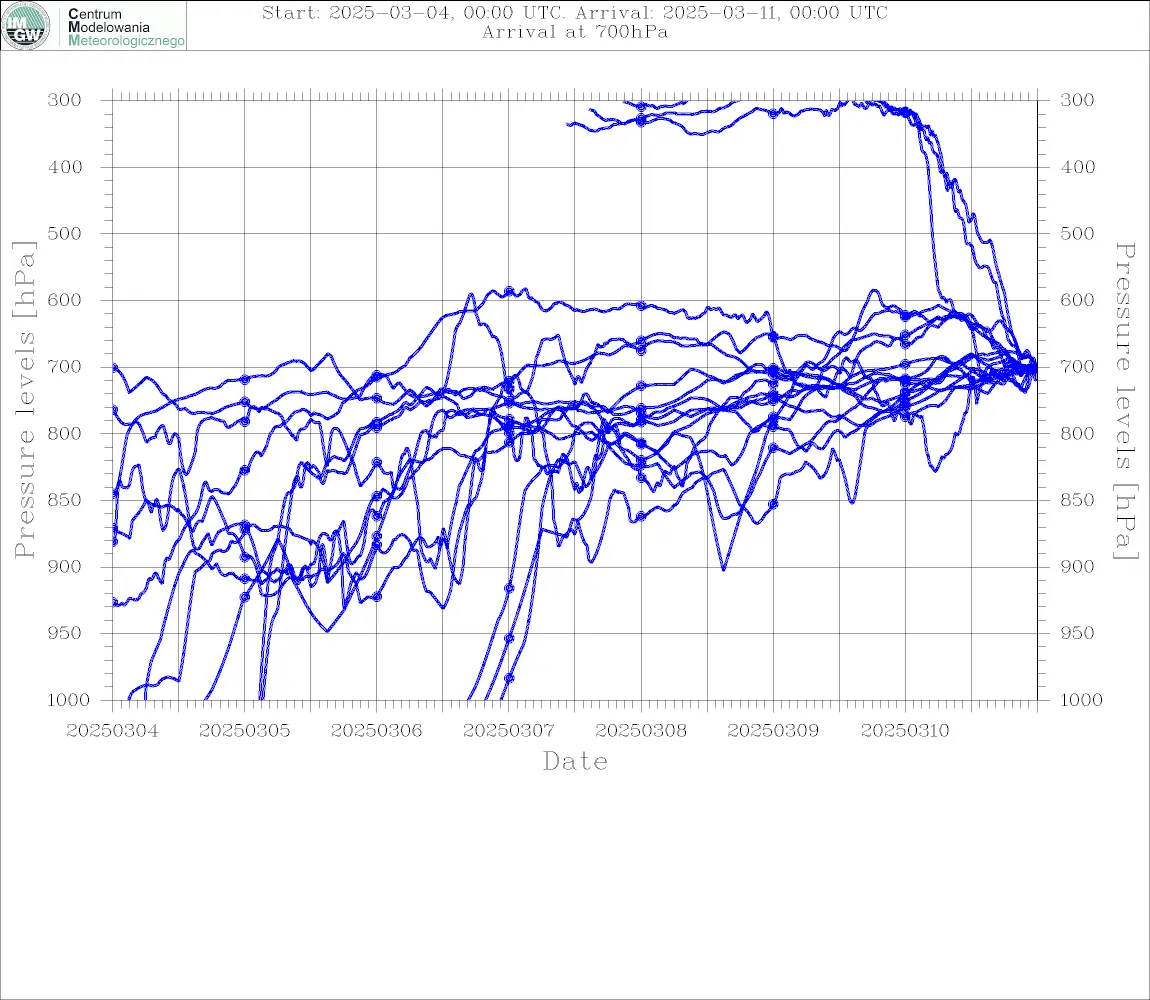Click the 'Arrival at 700hPa' subtitle
1150x1000 pixels.
(x=575, y=32)
